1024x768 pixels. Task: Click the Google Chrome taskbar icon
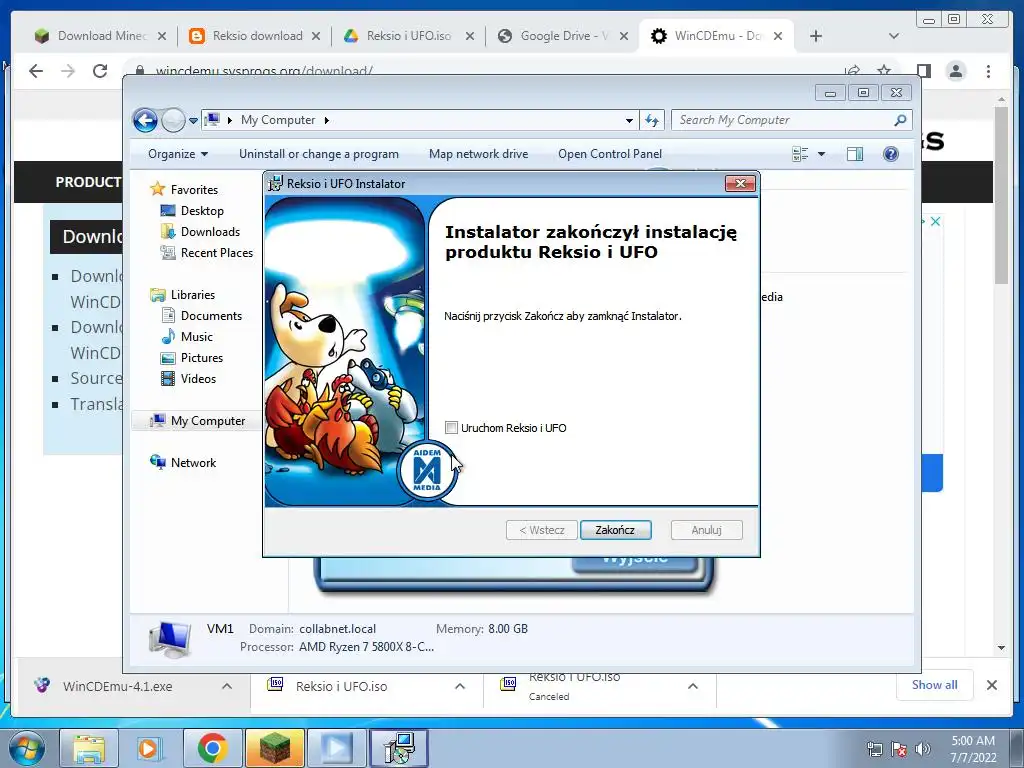click(213, 748)
